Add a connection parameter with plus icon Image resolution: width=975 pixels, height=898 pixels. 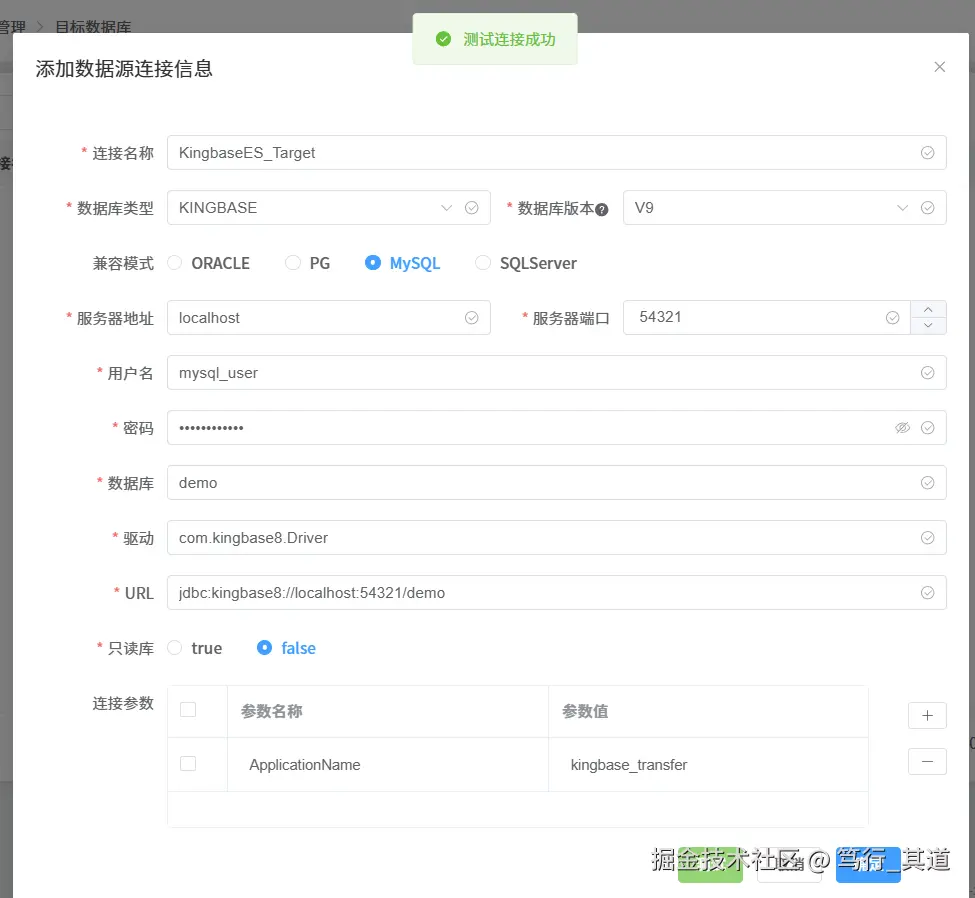click(927, 715)
